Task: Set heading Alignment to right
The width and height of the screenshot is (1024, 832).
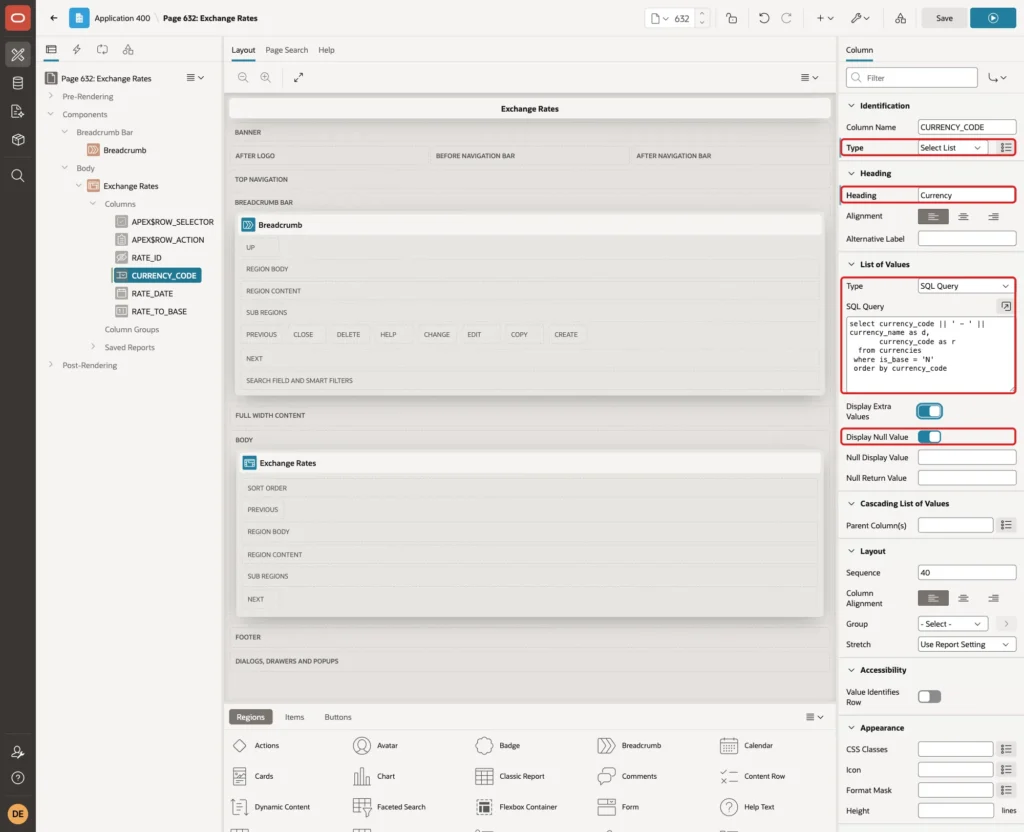Action: 993,217
